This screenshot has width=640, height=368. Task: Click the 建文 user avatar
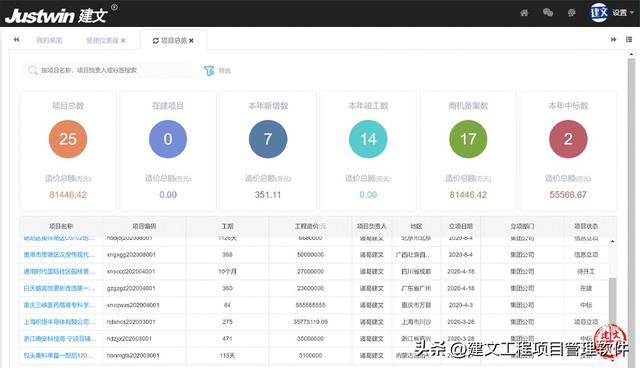[599, 13]
